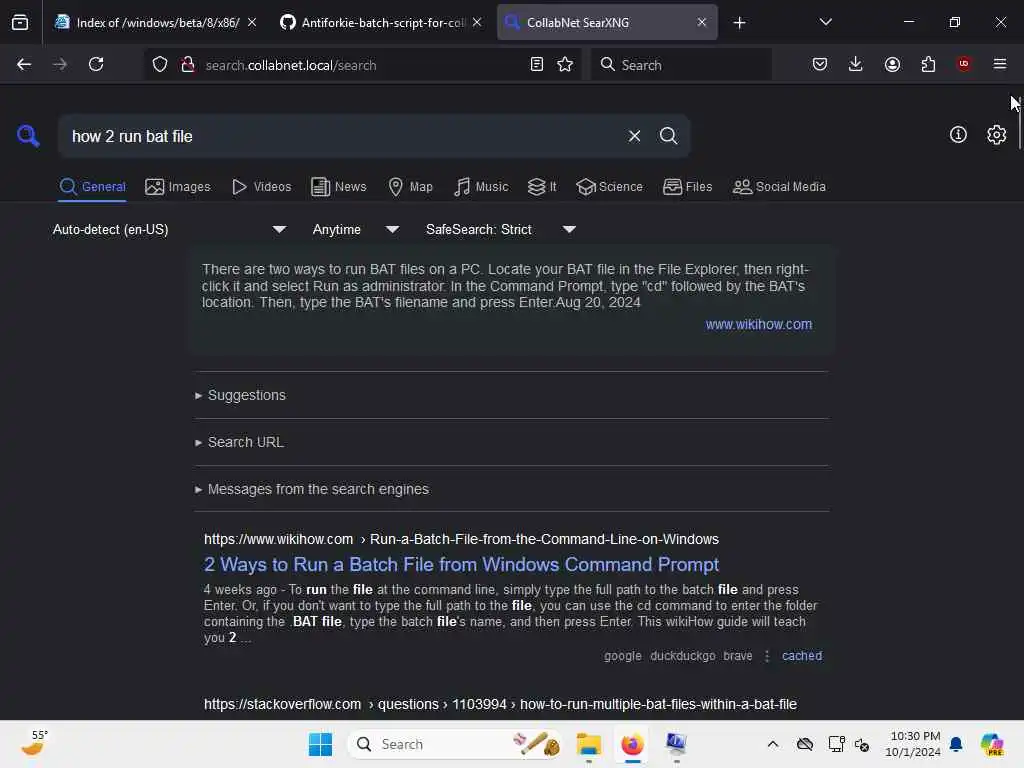Save page to Pocket

coord(820,65)
